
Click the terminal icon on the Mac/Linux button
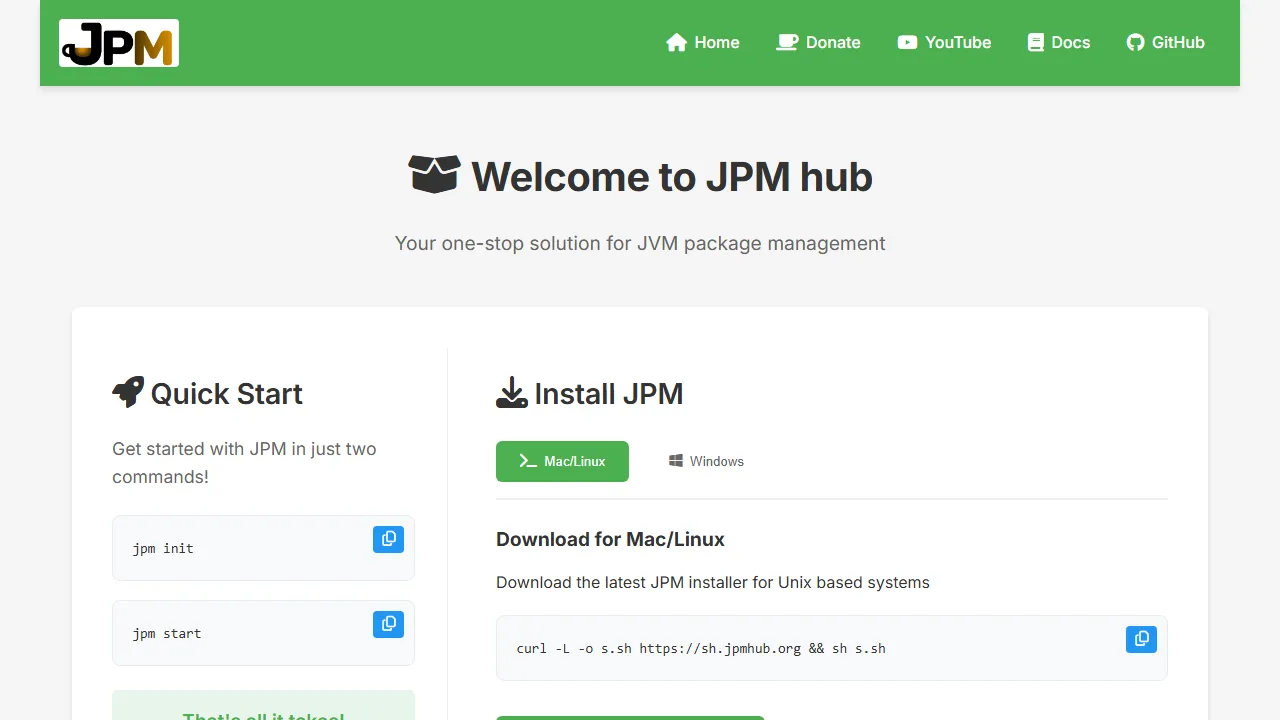526,461
